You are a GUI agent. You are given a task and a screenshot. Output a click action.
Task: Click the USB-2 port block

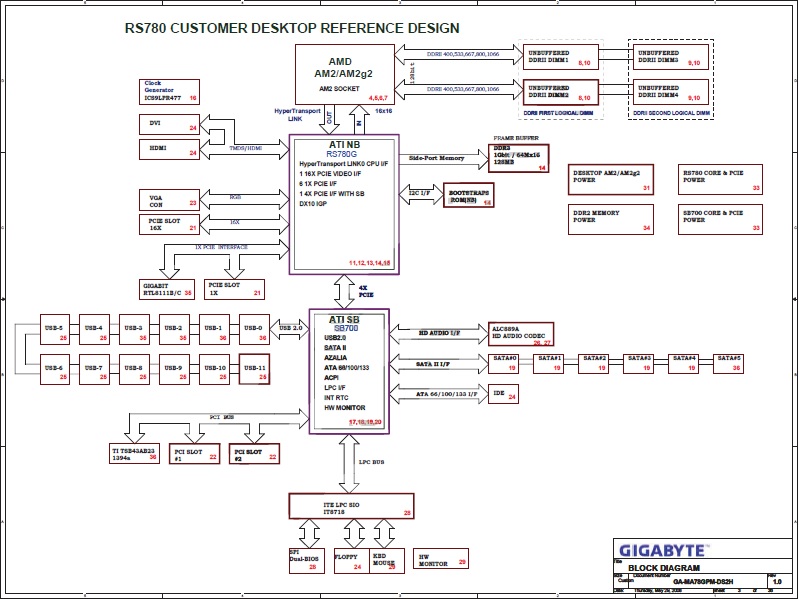(175, 330)
